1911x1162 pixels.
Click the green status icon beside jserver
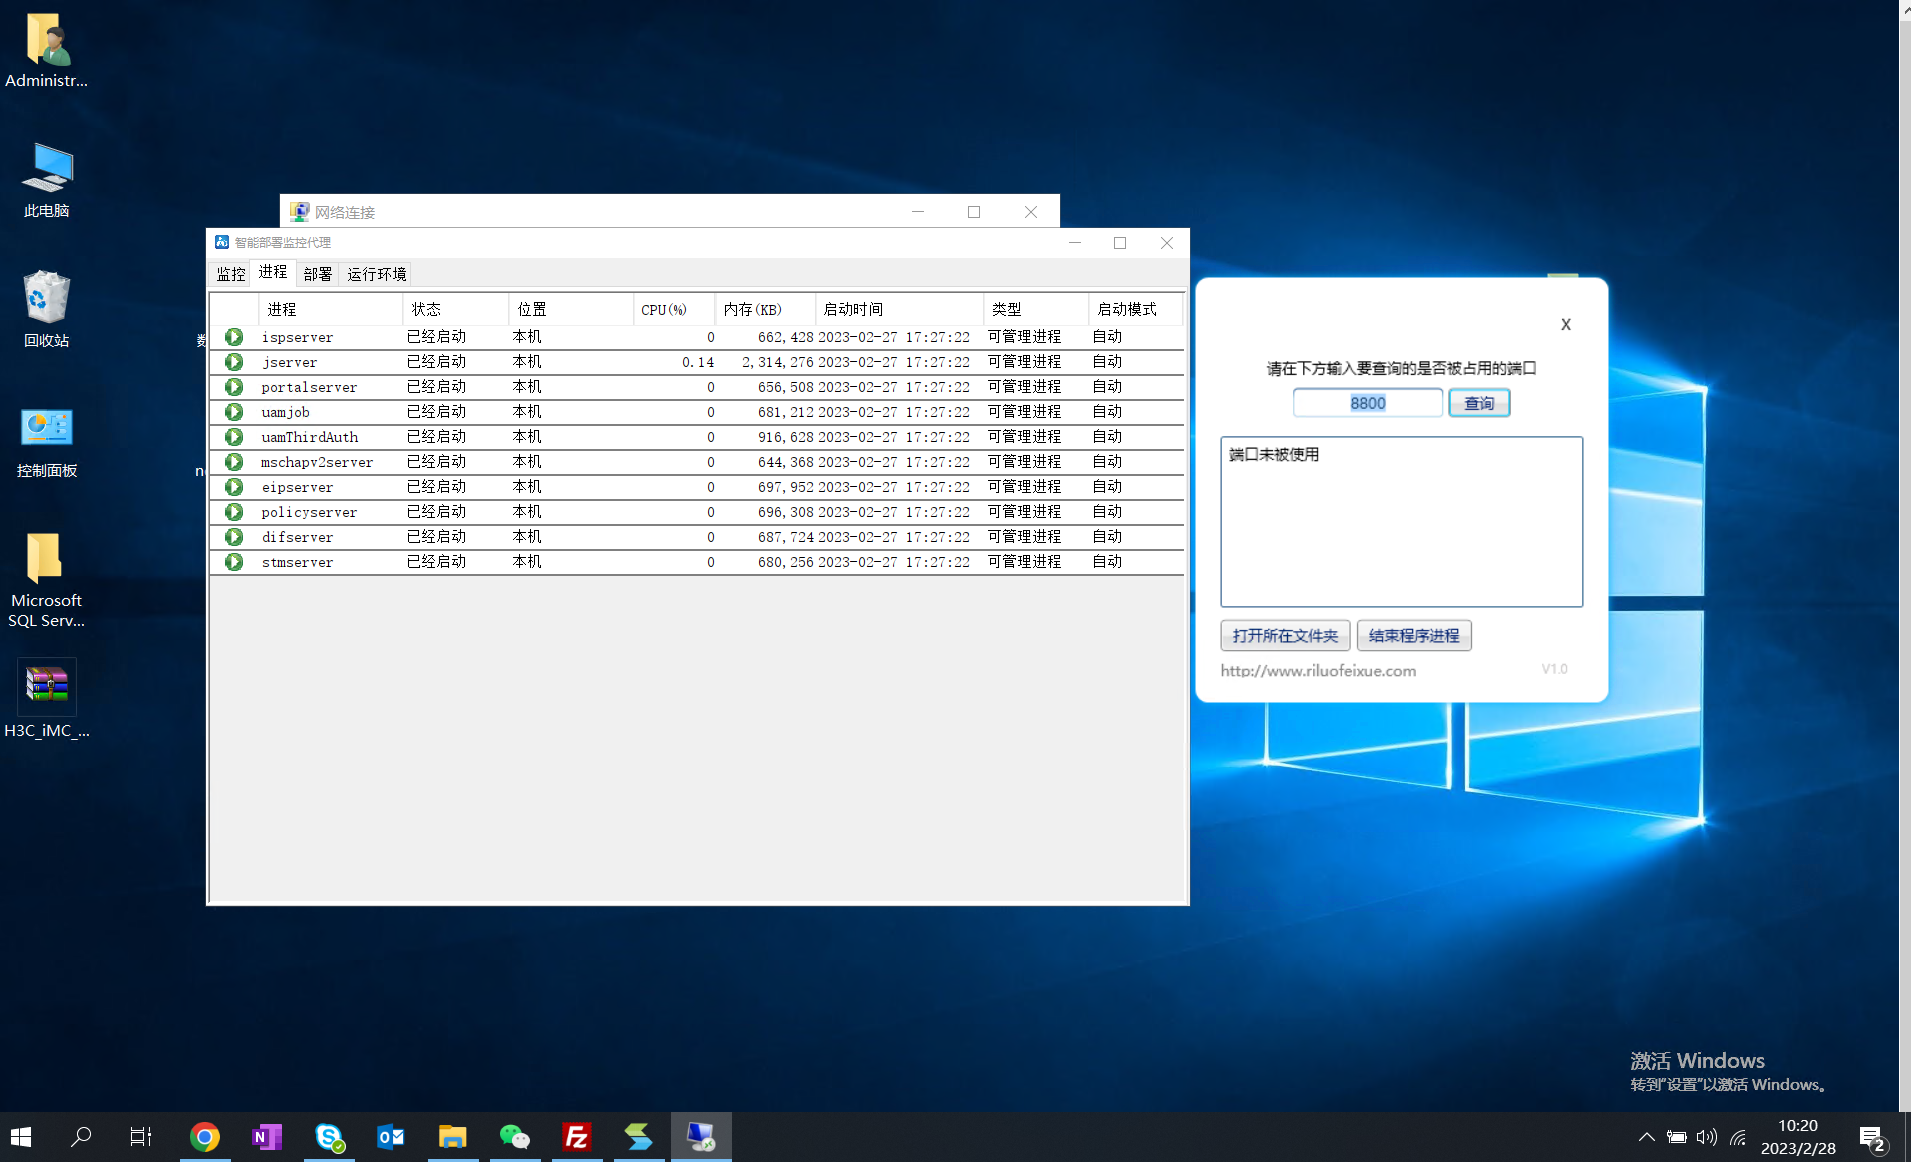point(234,362)
